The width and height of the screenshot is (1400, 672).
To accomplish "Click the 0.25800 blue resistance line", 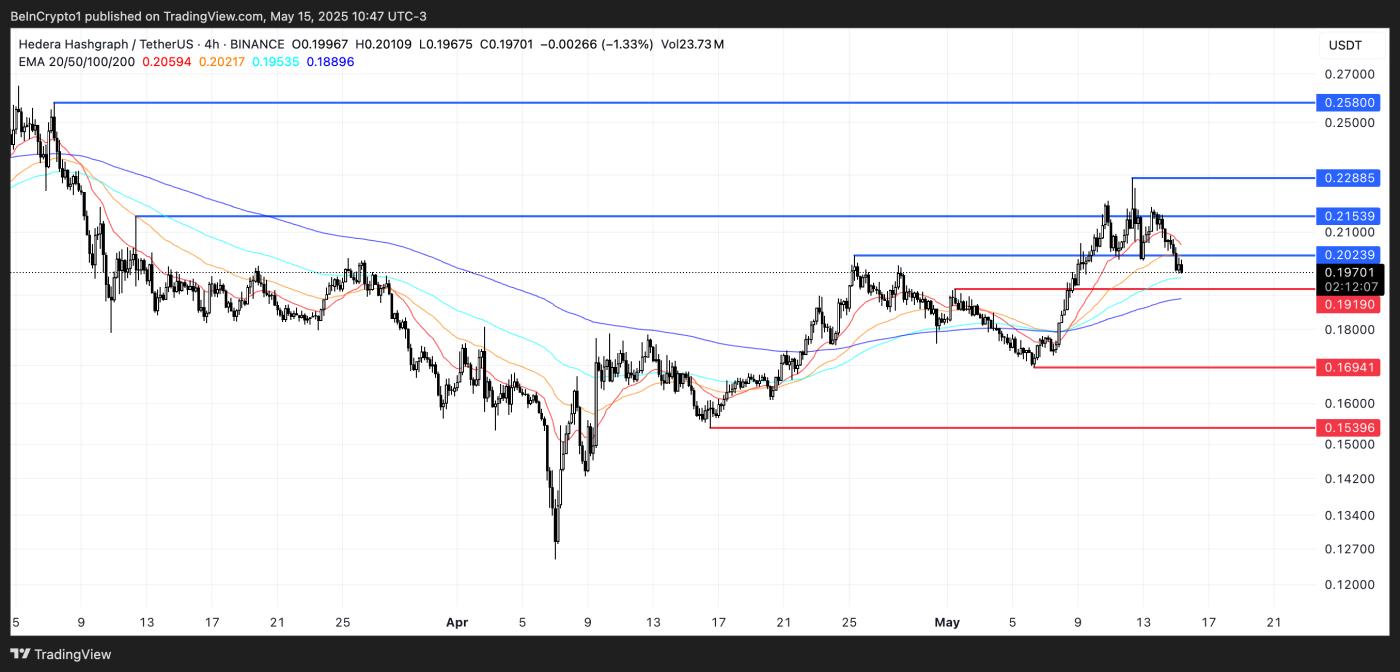I will 685,102.
